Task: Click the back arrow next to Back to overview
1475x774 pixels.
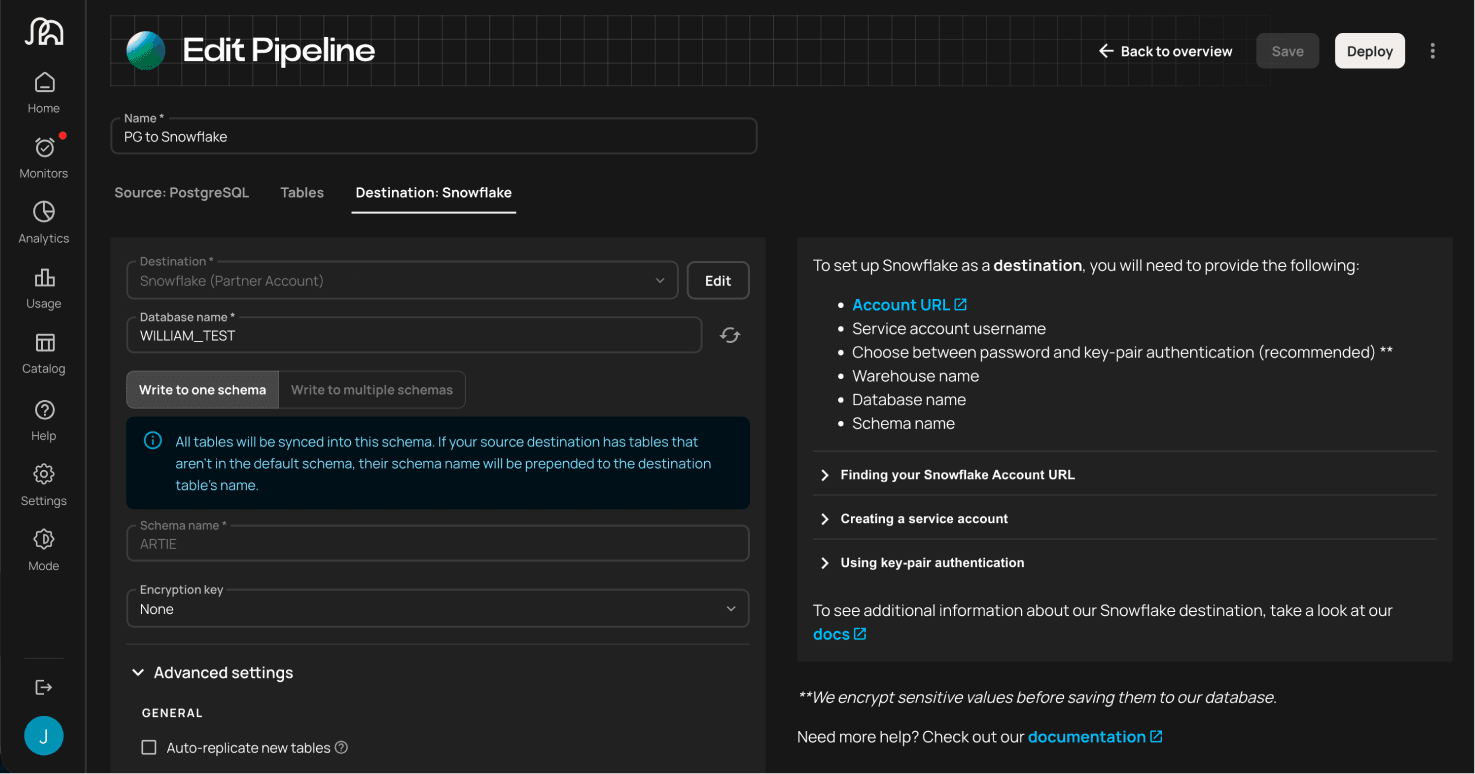Action: point(1106,51)
